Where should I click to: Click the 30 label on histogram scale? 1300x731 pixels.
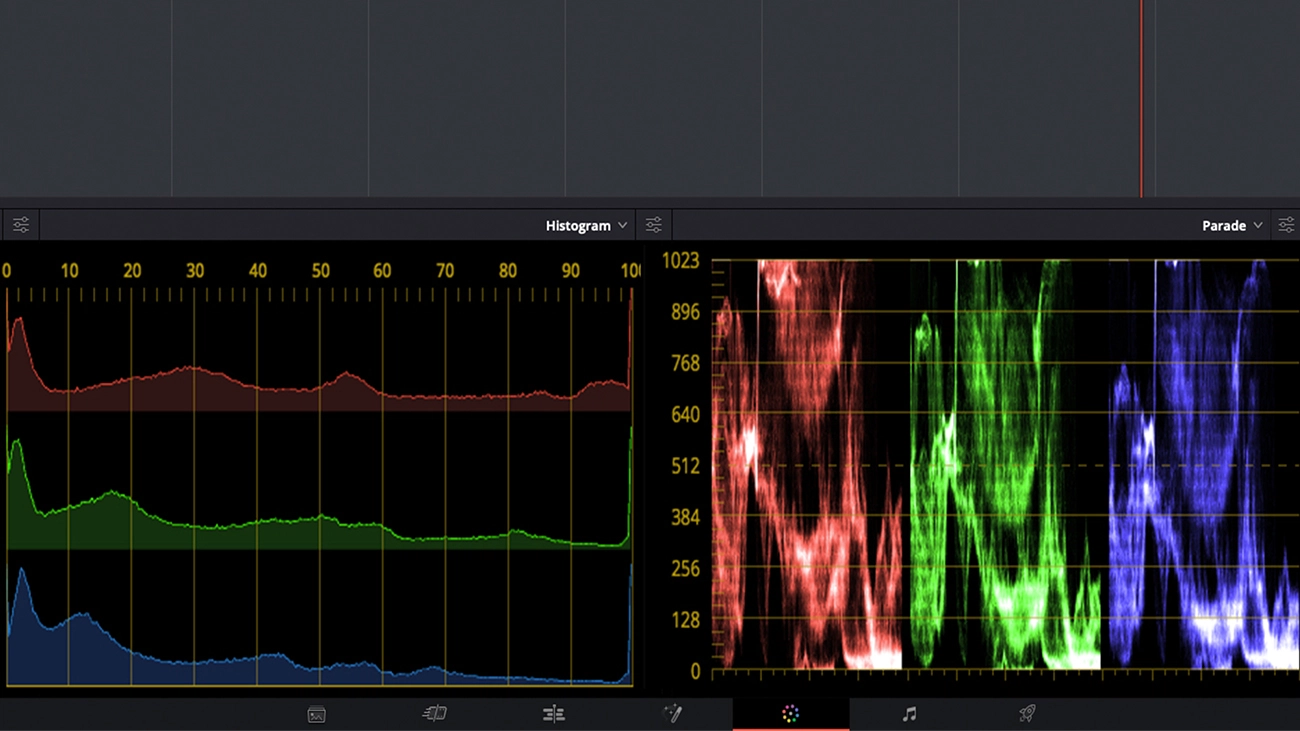point(194,271)
